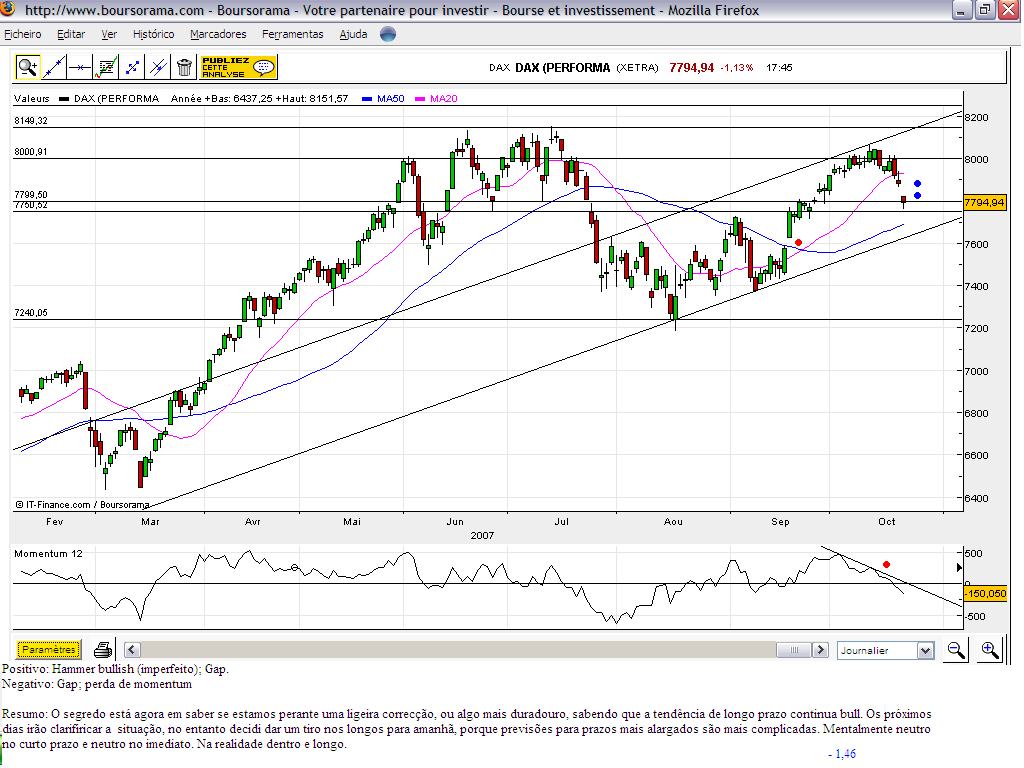Click the black DAX legend color marker
Viewport: 1024px width, 768px height.
64,99
